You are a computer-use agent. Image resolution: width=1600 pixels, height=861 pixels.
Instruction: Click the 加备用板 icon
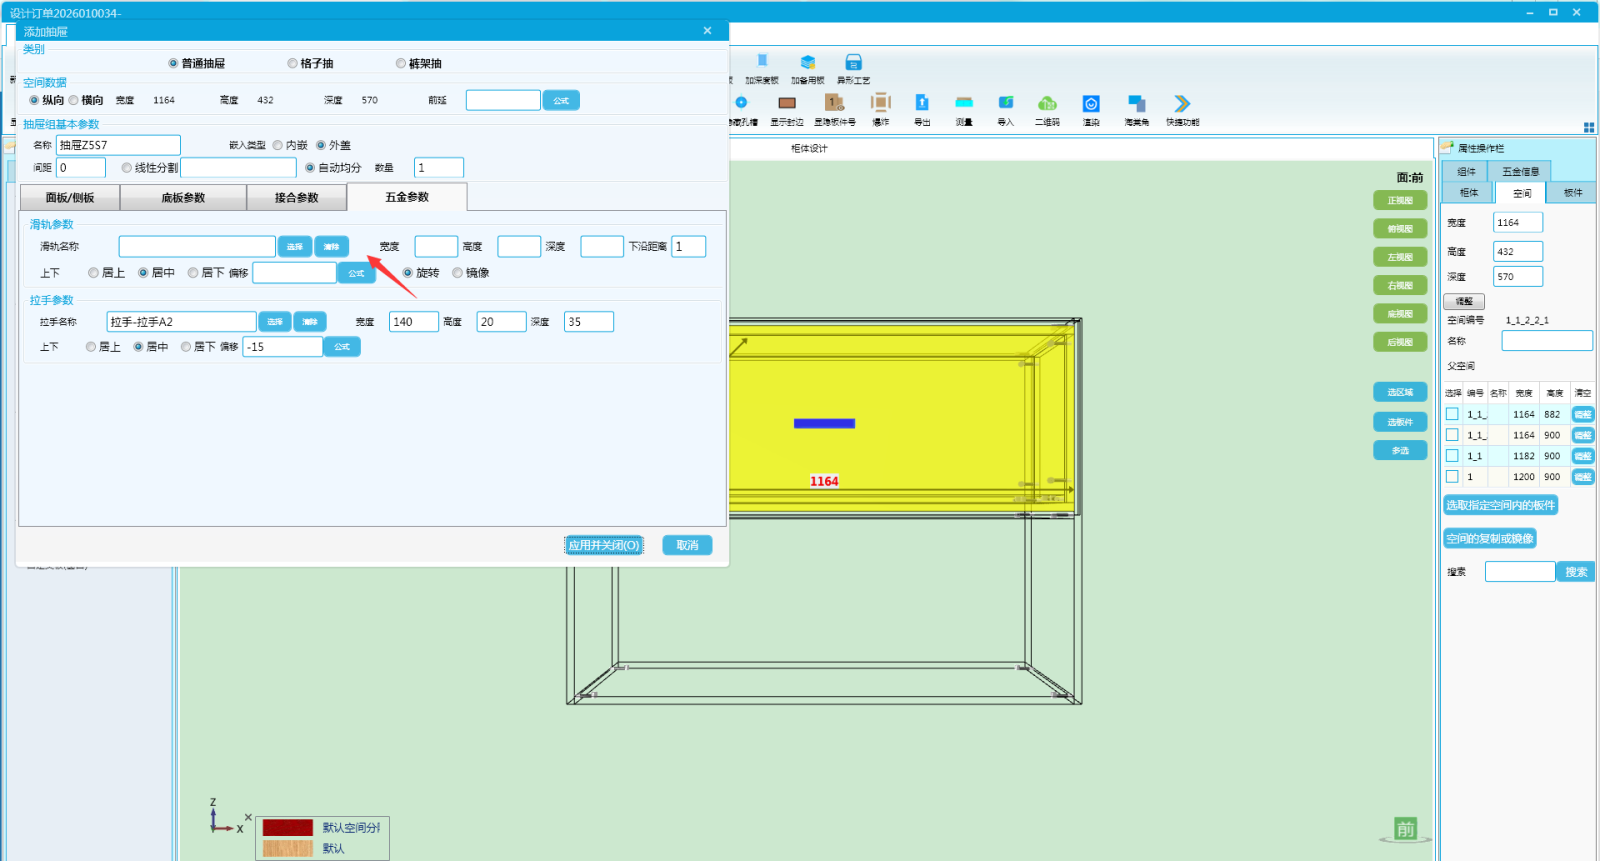click(x=808, y=63)
